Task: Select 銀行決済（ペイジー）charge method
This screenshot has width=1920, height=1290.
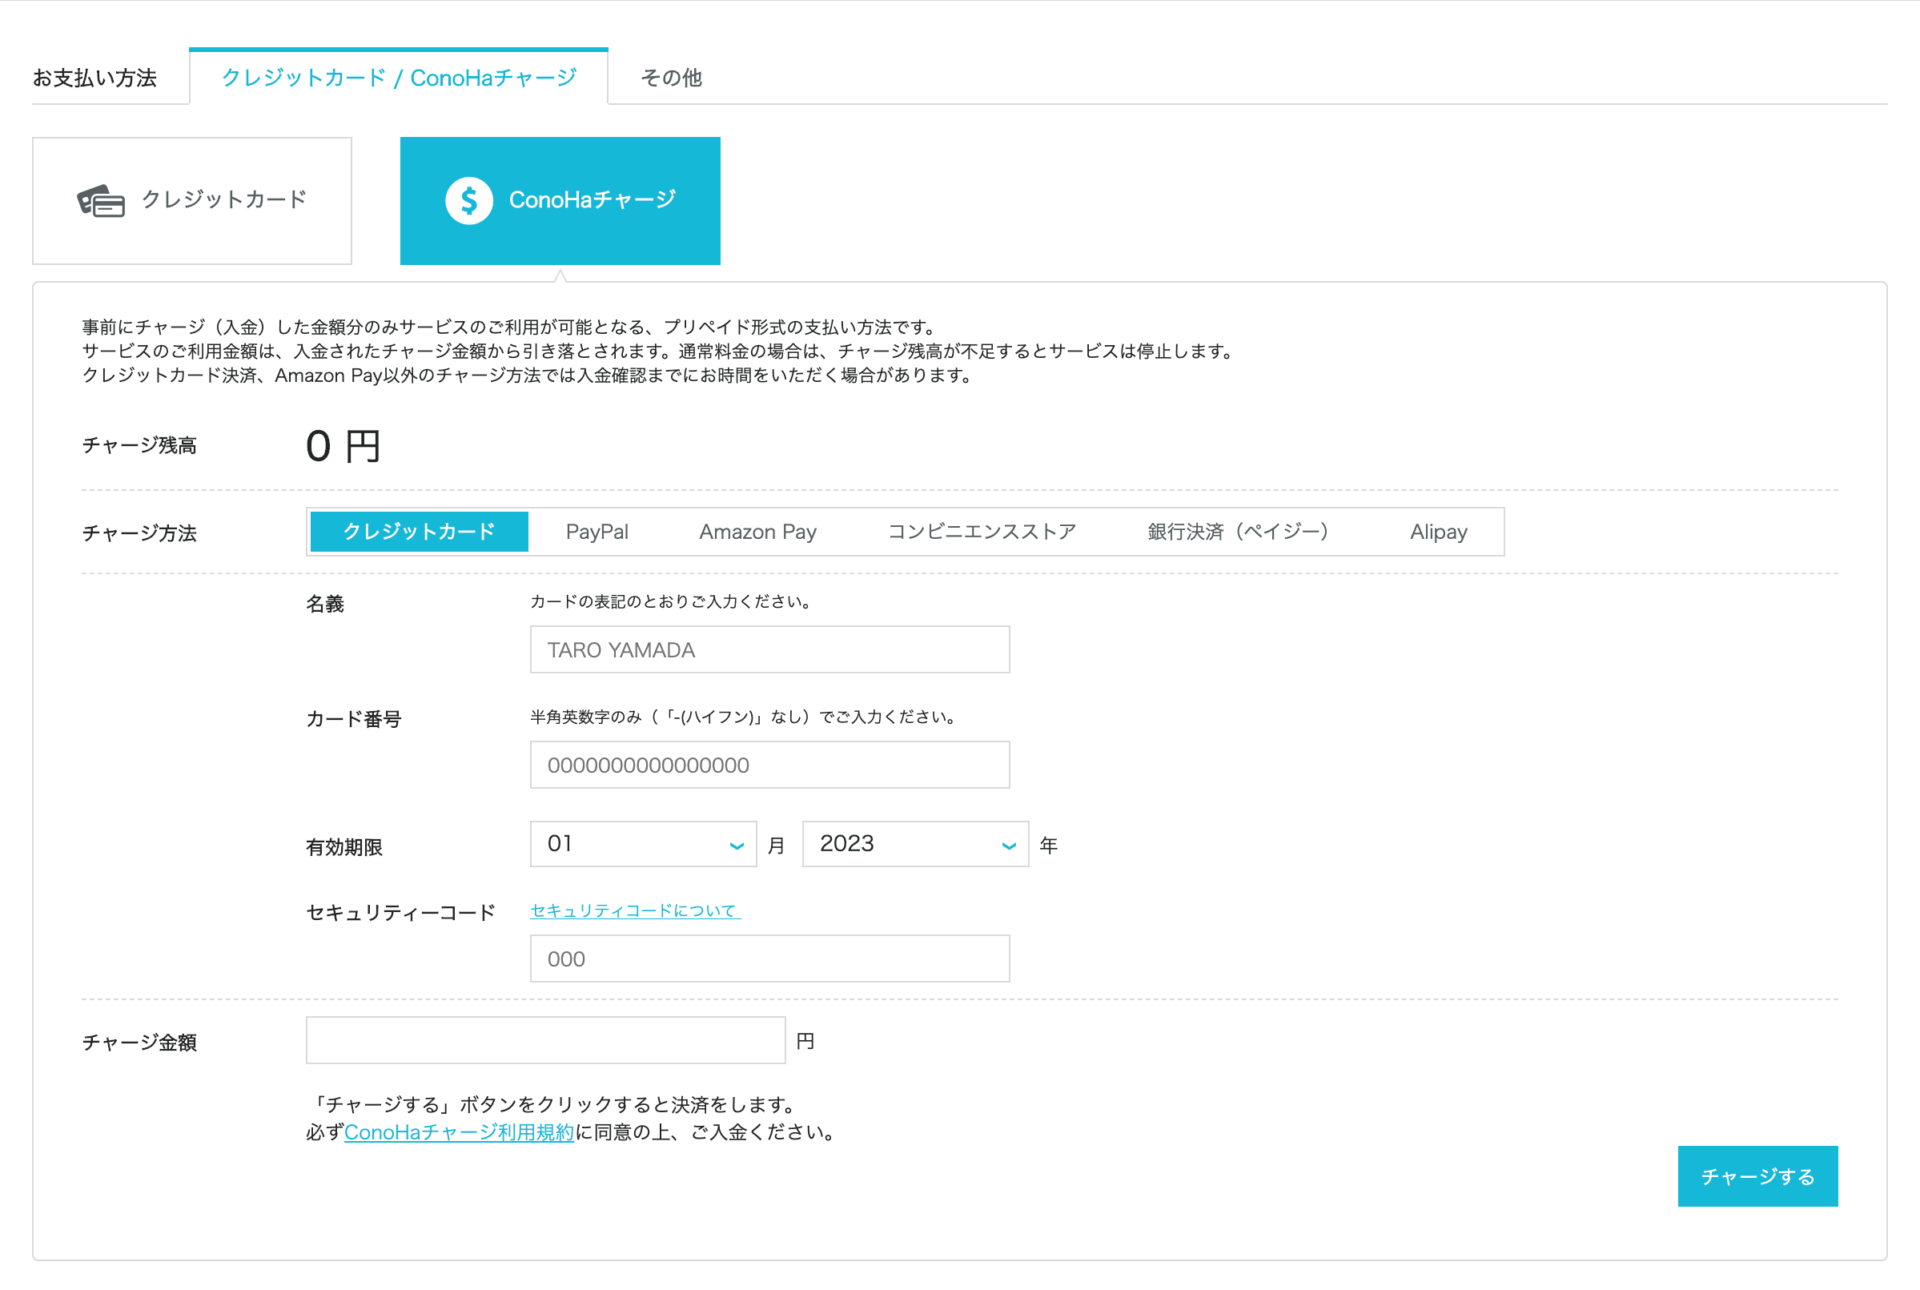Action: (1237, 532)
